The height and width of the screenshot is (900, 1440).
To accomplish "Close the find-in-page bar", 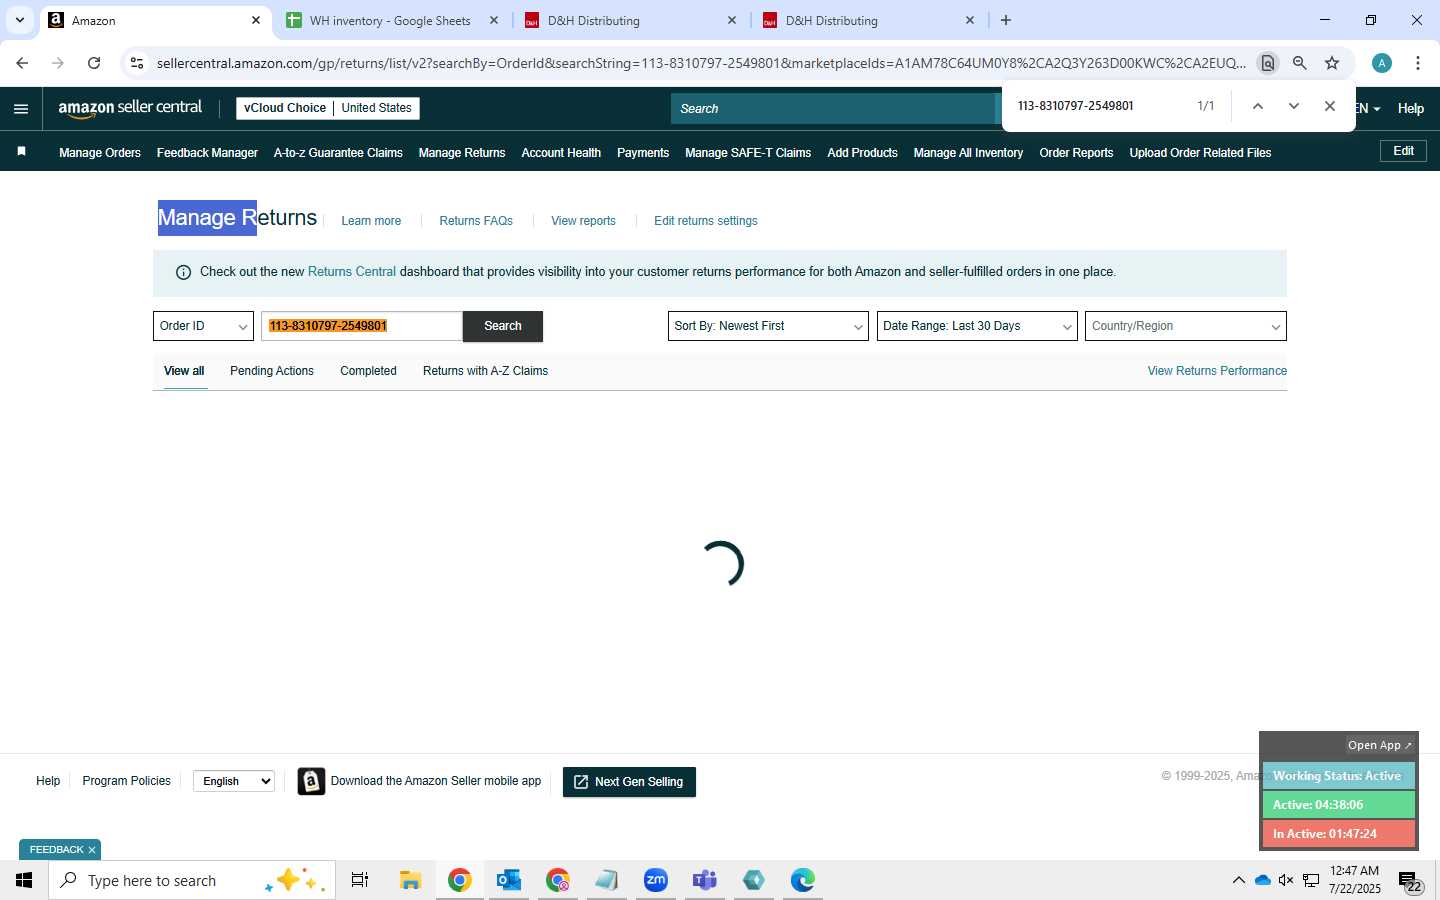I will click(1330, 106).
